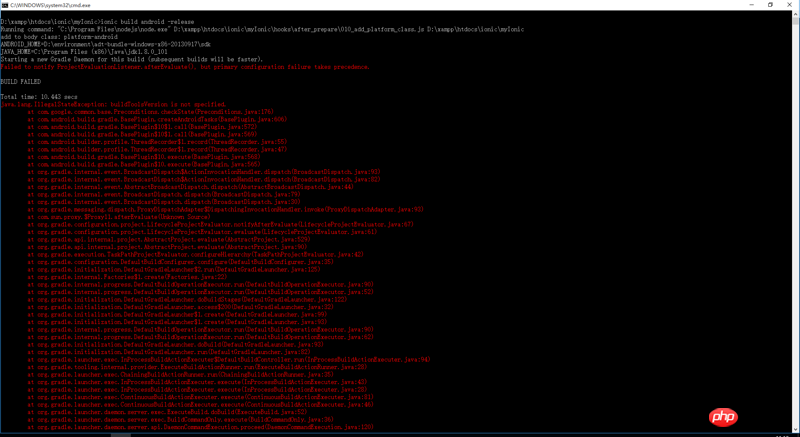Click the ThreadRecorder.java:55 stack line
Screen dimensions: 800x437
(x=158, y=141)
